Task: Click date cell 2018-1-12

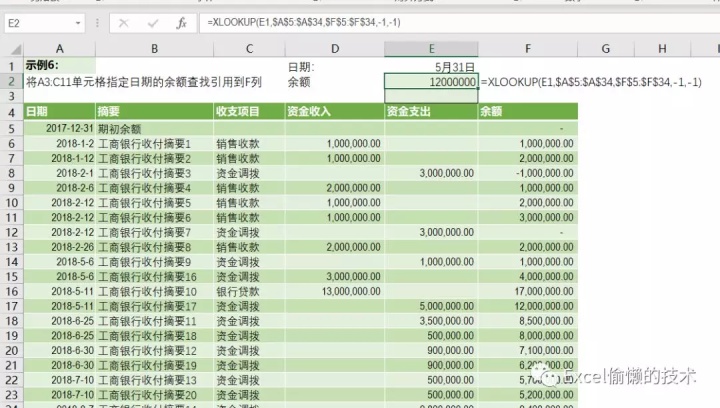Action: click(x=60, y=158)
